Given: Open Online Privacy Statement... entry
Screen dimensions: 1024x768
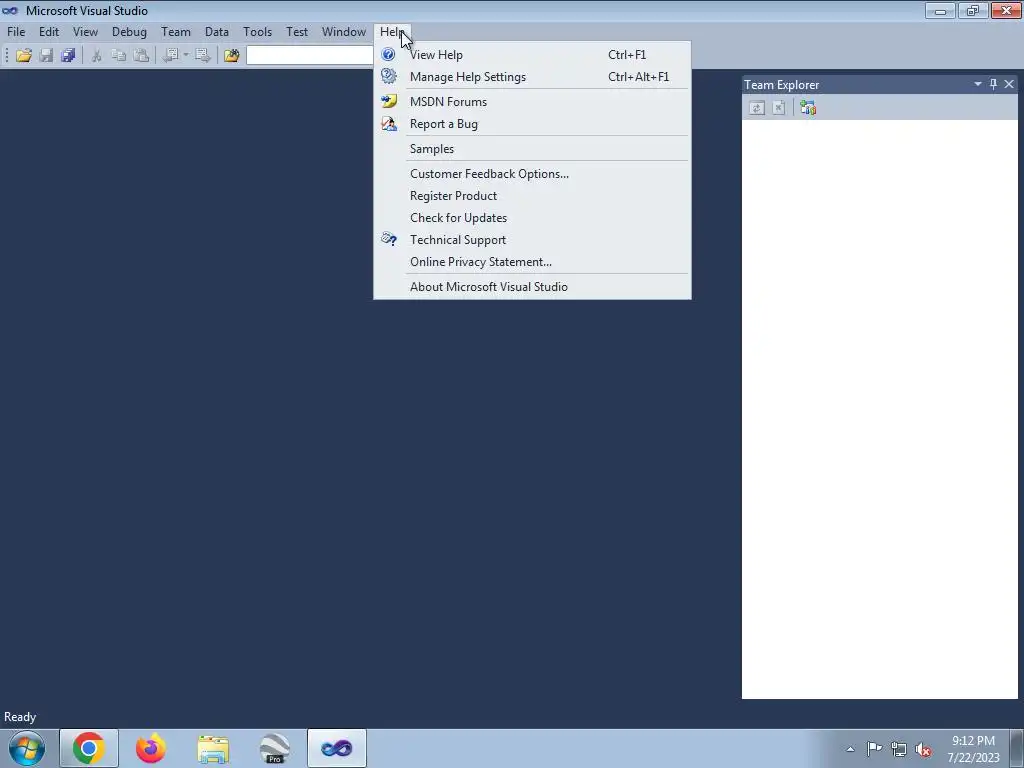Looking at the screenshot, I should [x=532, y=262].
